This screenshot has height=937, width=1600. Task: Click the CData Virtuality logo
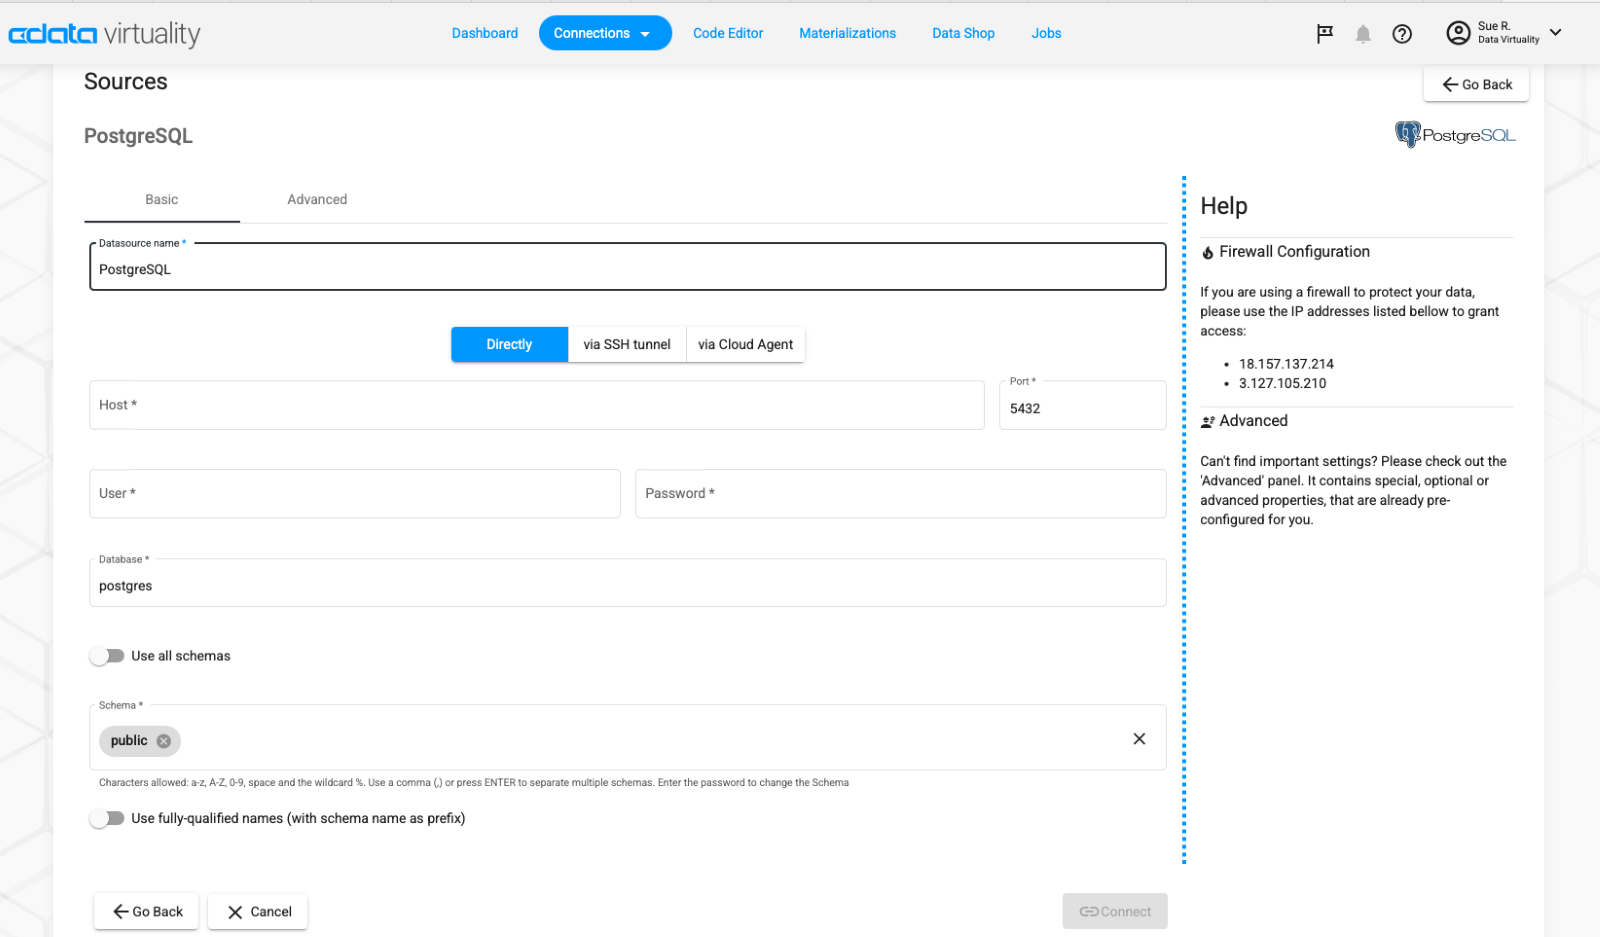(104, 33)
